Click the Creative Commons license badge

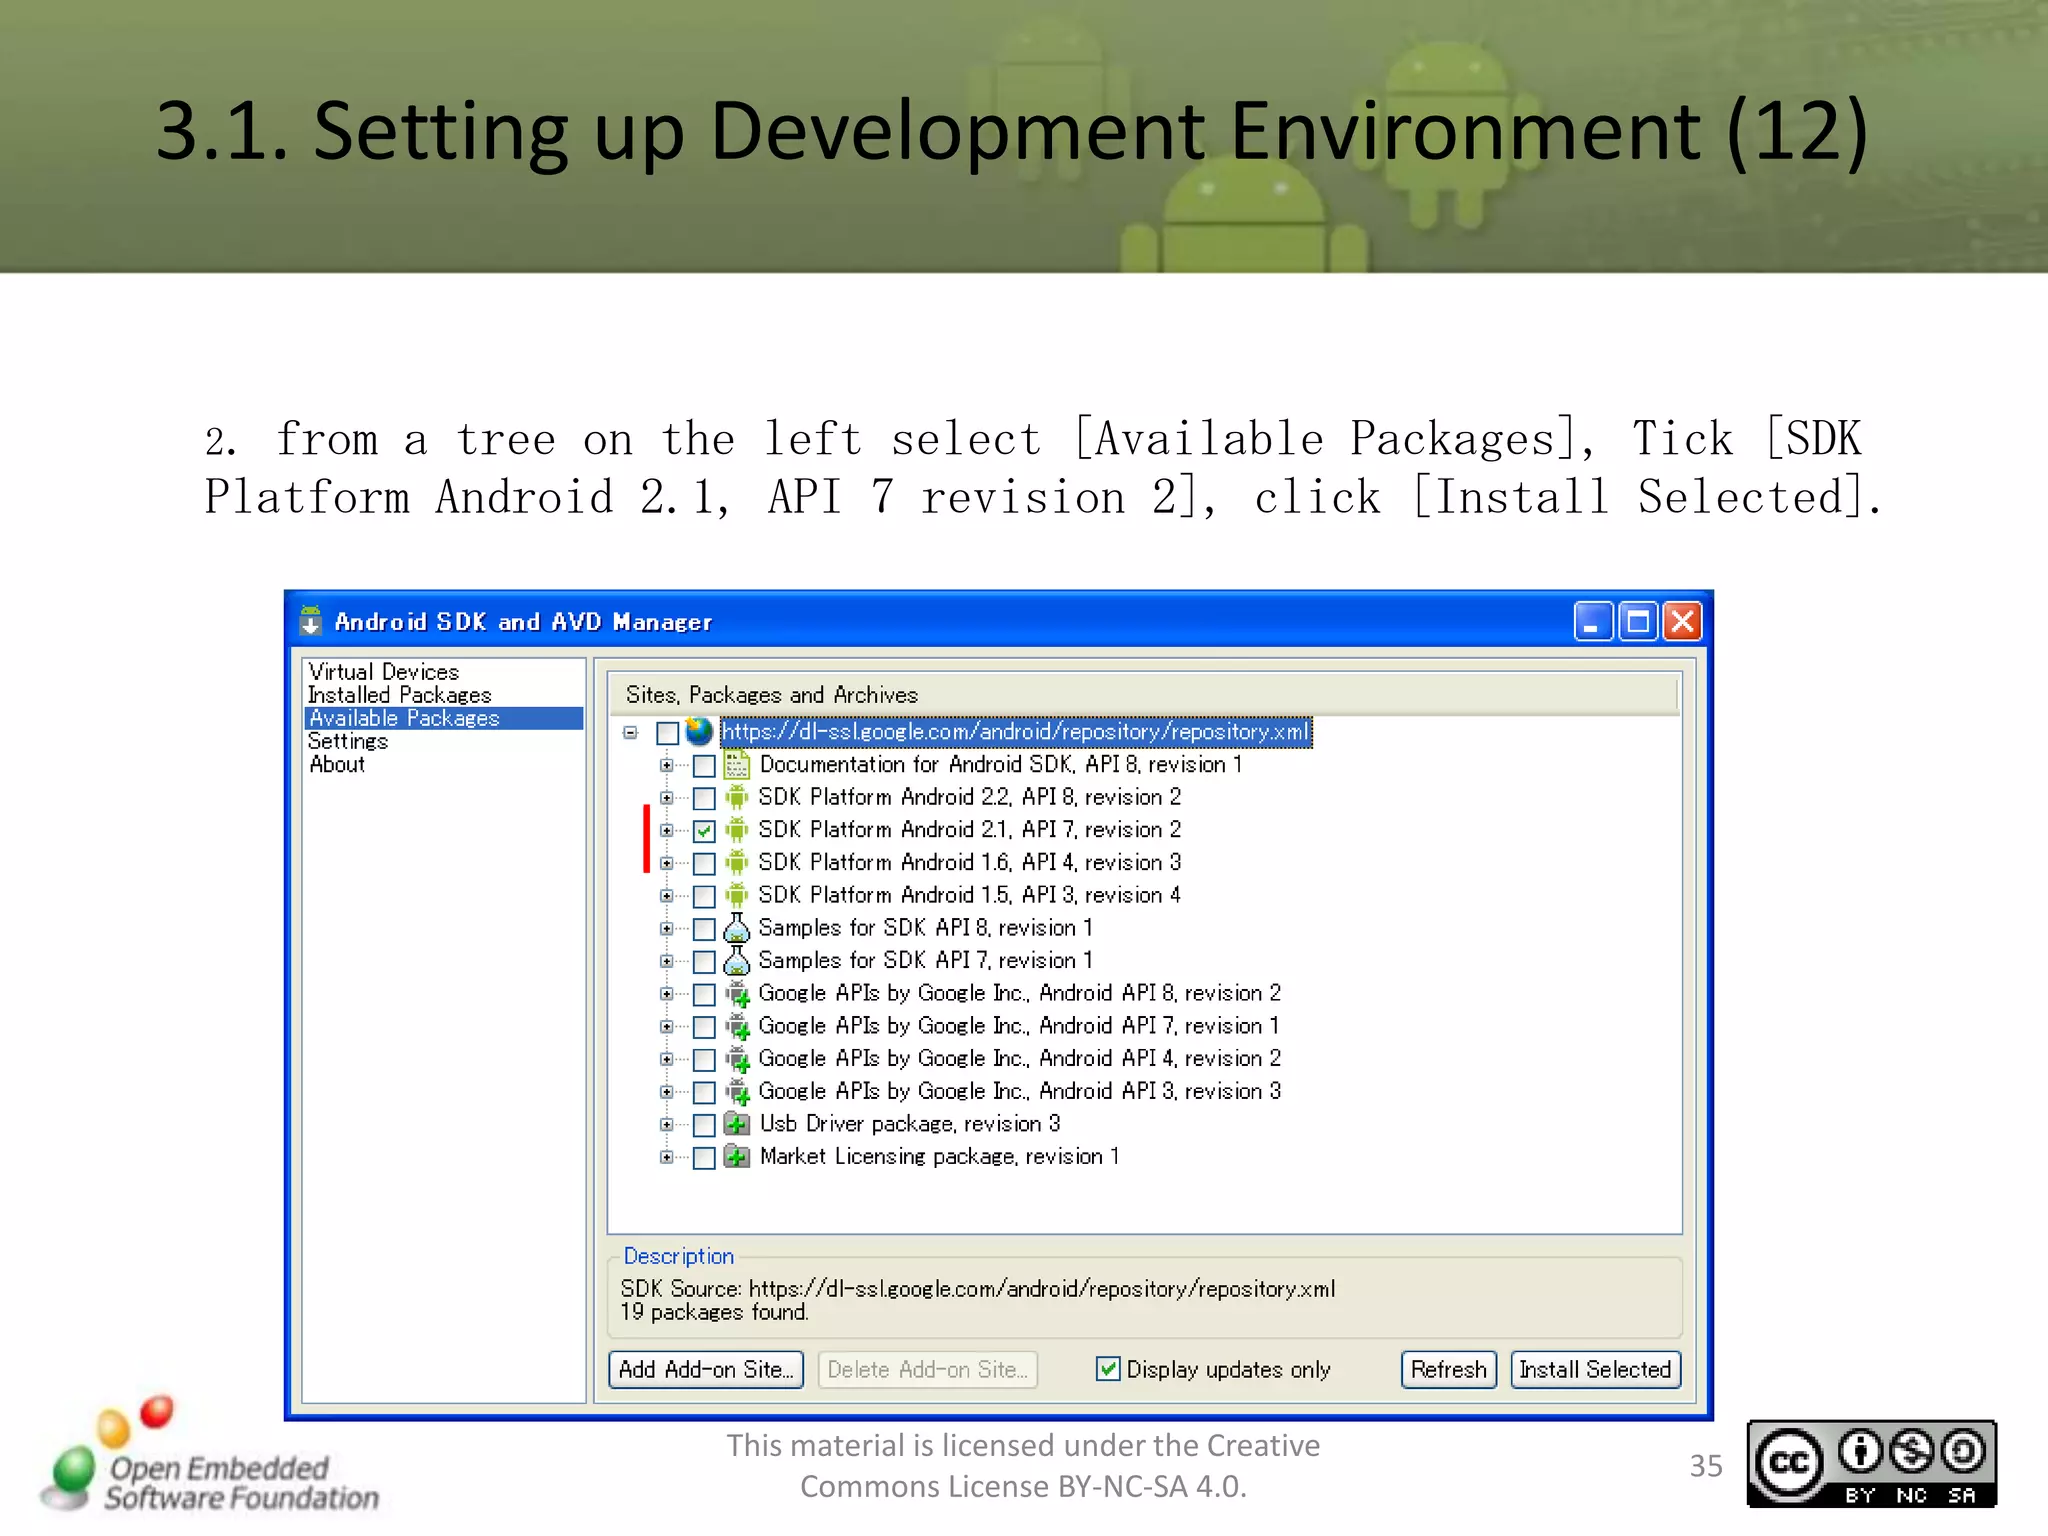click(x=1871, y=1464)
